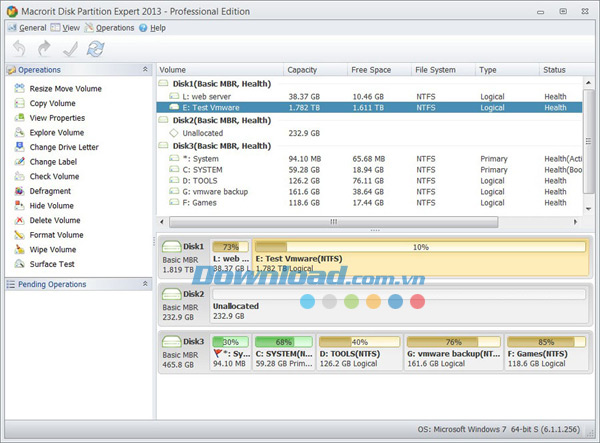Collapse Disk3 group in volume list
The width and height of the screenshot is (600, 443).
tap(163, 146)
